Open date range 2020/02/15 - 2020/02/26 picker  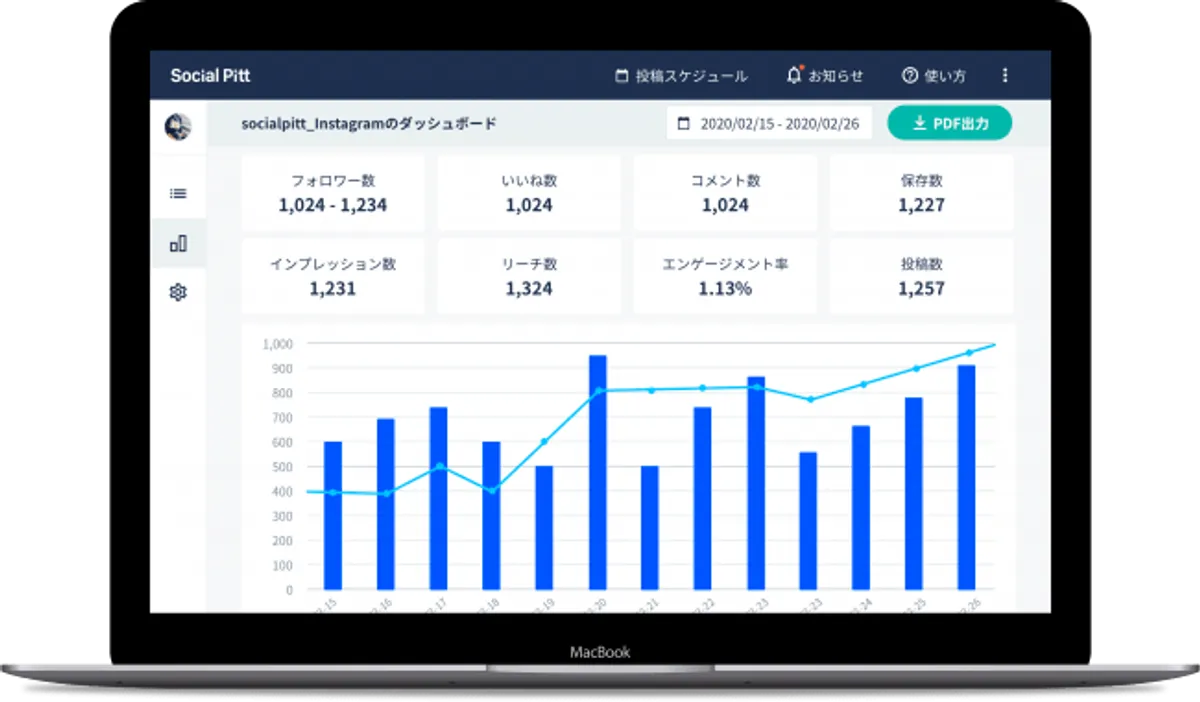pyautogui.click(x=770, y=124)
